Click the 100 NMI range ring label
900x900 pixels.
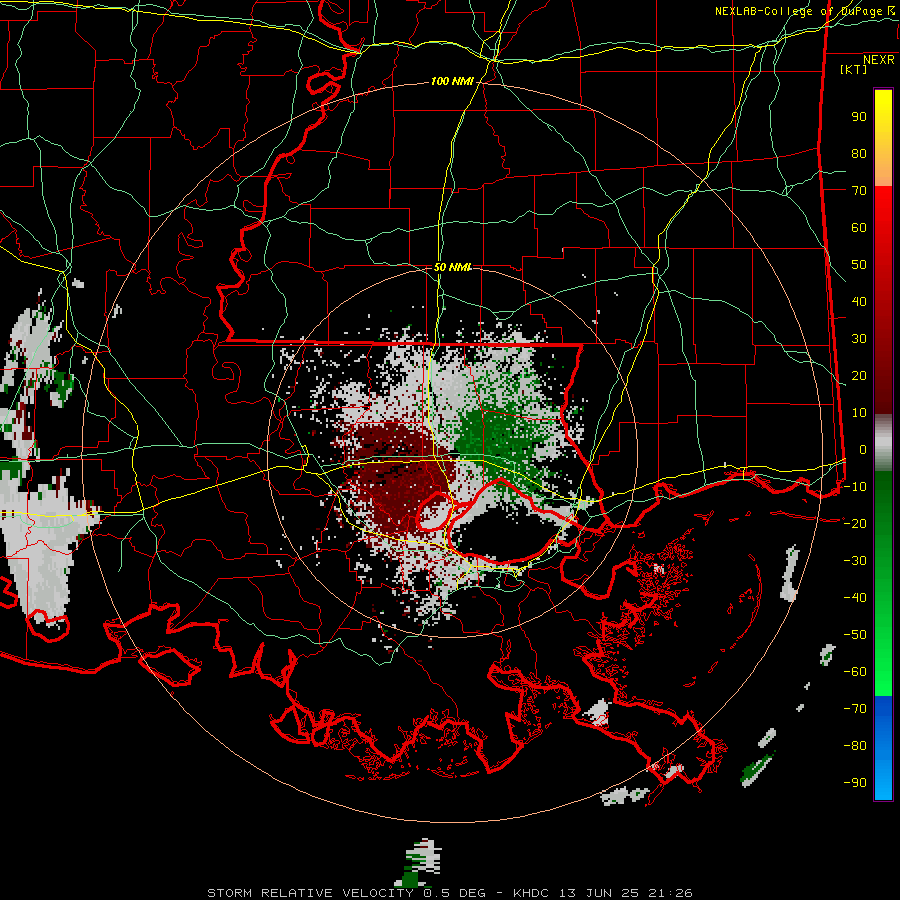pyautogui.click(x=452, y=82)
